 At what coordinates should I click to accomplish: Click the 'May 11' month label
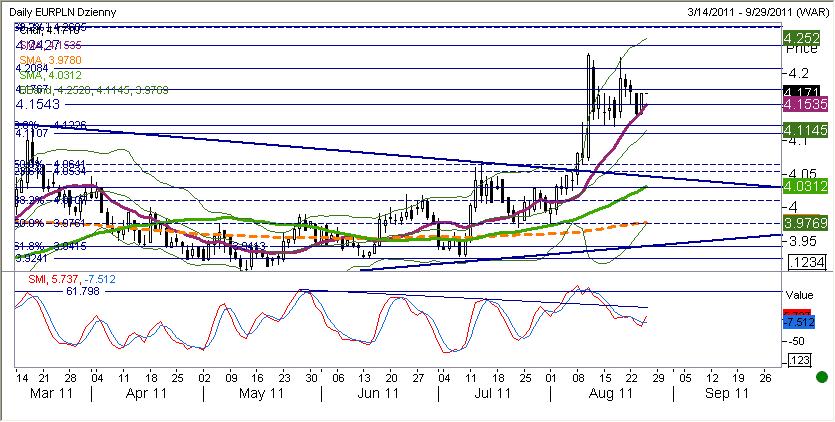(x=261, y=394)
